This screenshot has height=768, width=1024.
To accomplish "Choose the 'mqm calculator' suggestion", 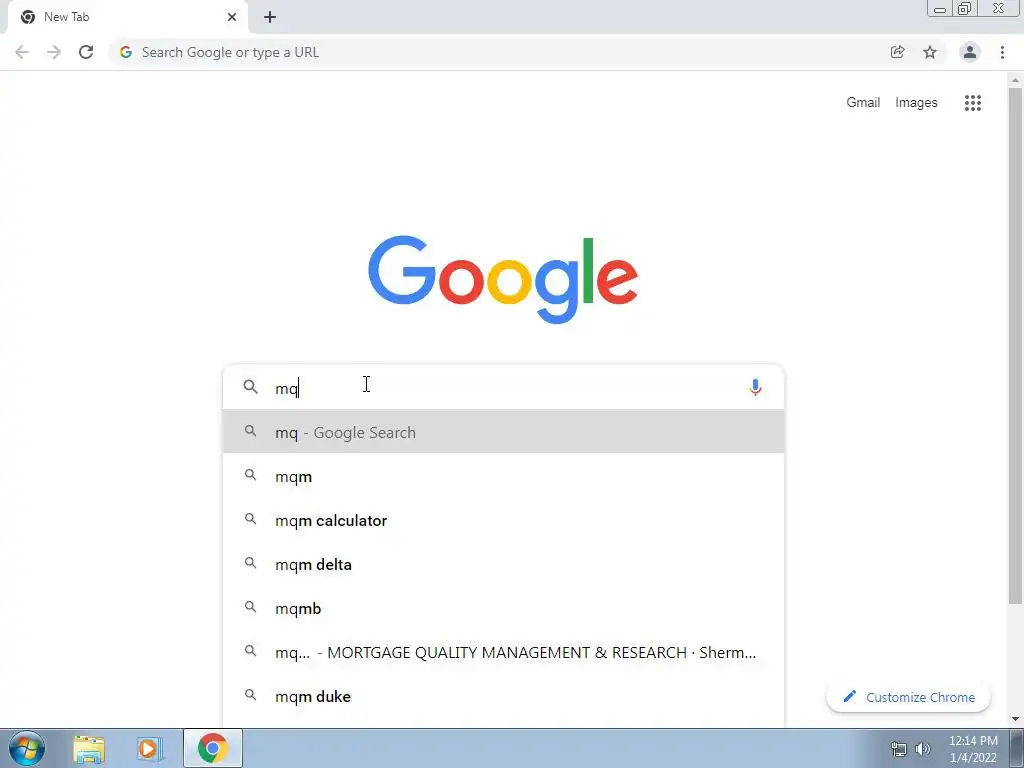I will point(504,520).
